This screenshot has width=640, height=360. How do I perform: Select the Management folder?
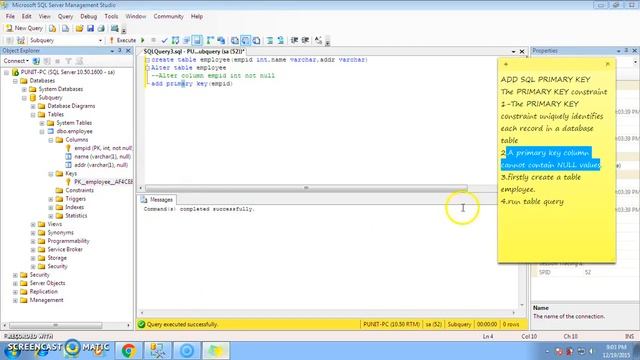(42, 300)
